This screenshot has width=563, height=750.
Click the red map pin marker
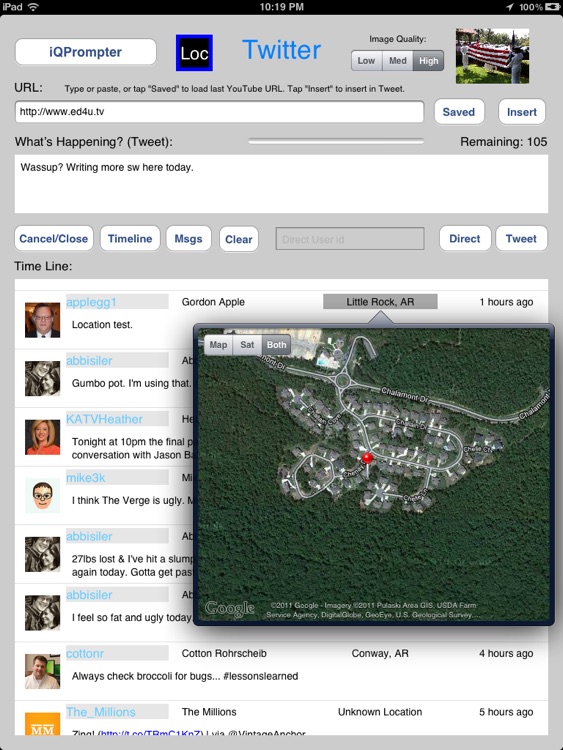(367, 458)
